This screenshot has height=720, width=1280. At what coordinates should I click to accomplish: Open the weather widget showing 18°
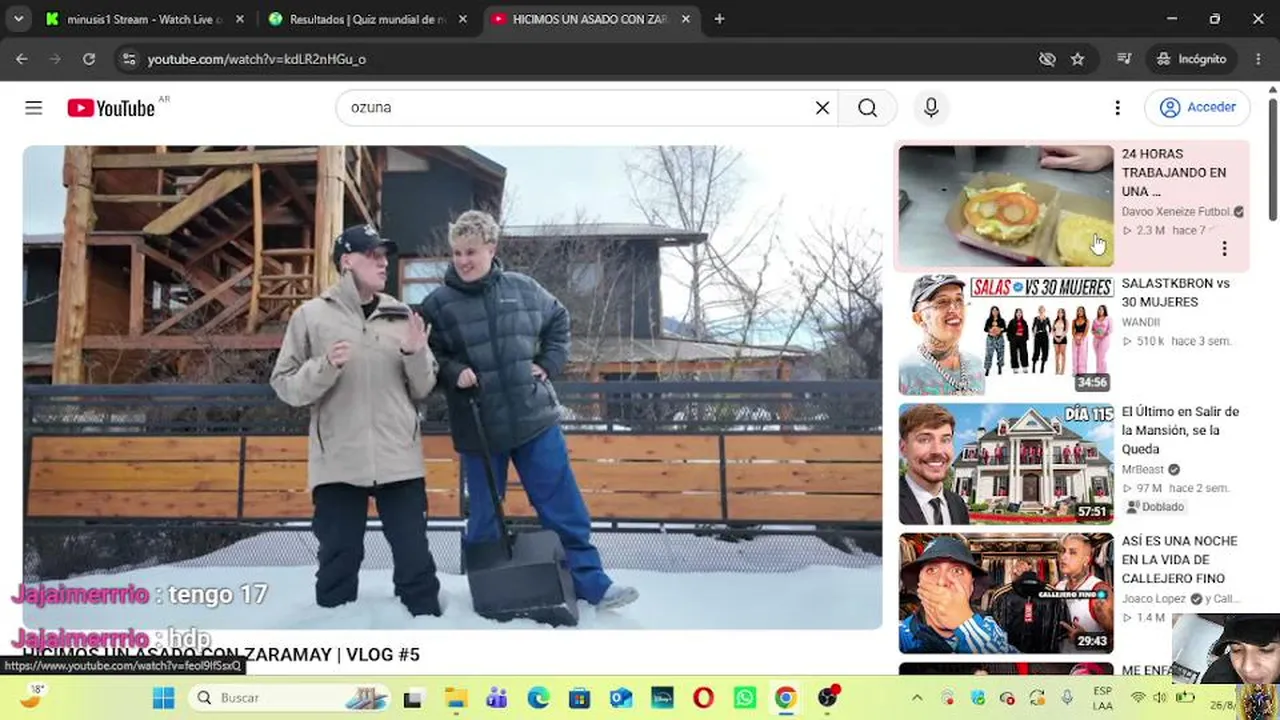[x=32, y=696]
